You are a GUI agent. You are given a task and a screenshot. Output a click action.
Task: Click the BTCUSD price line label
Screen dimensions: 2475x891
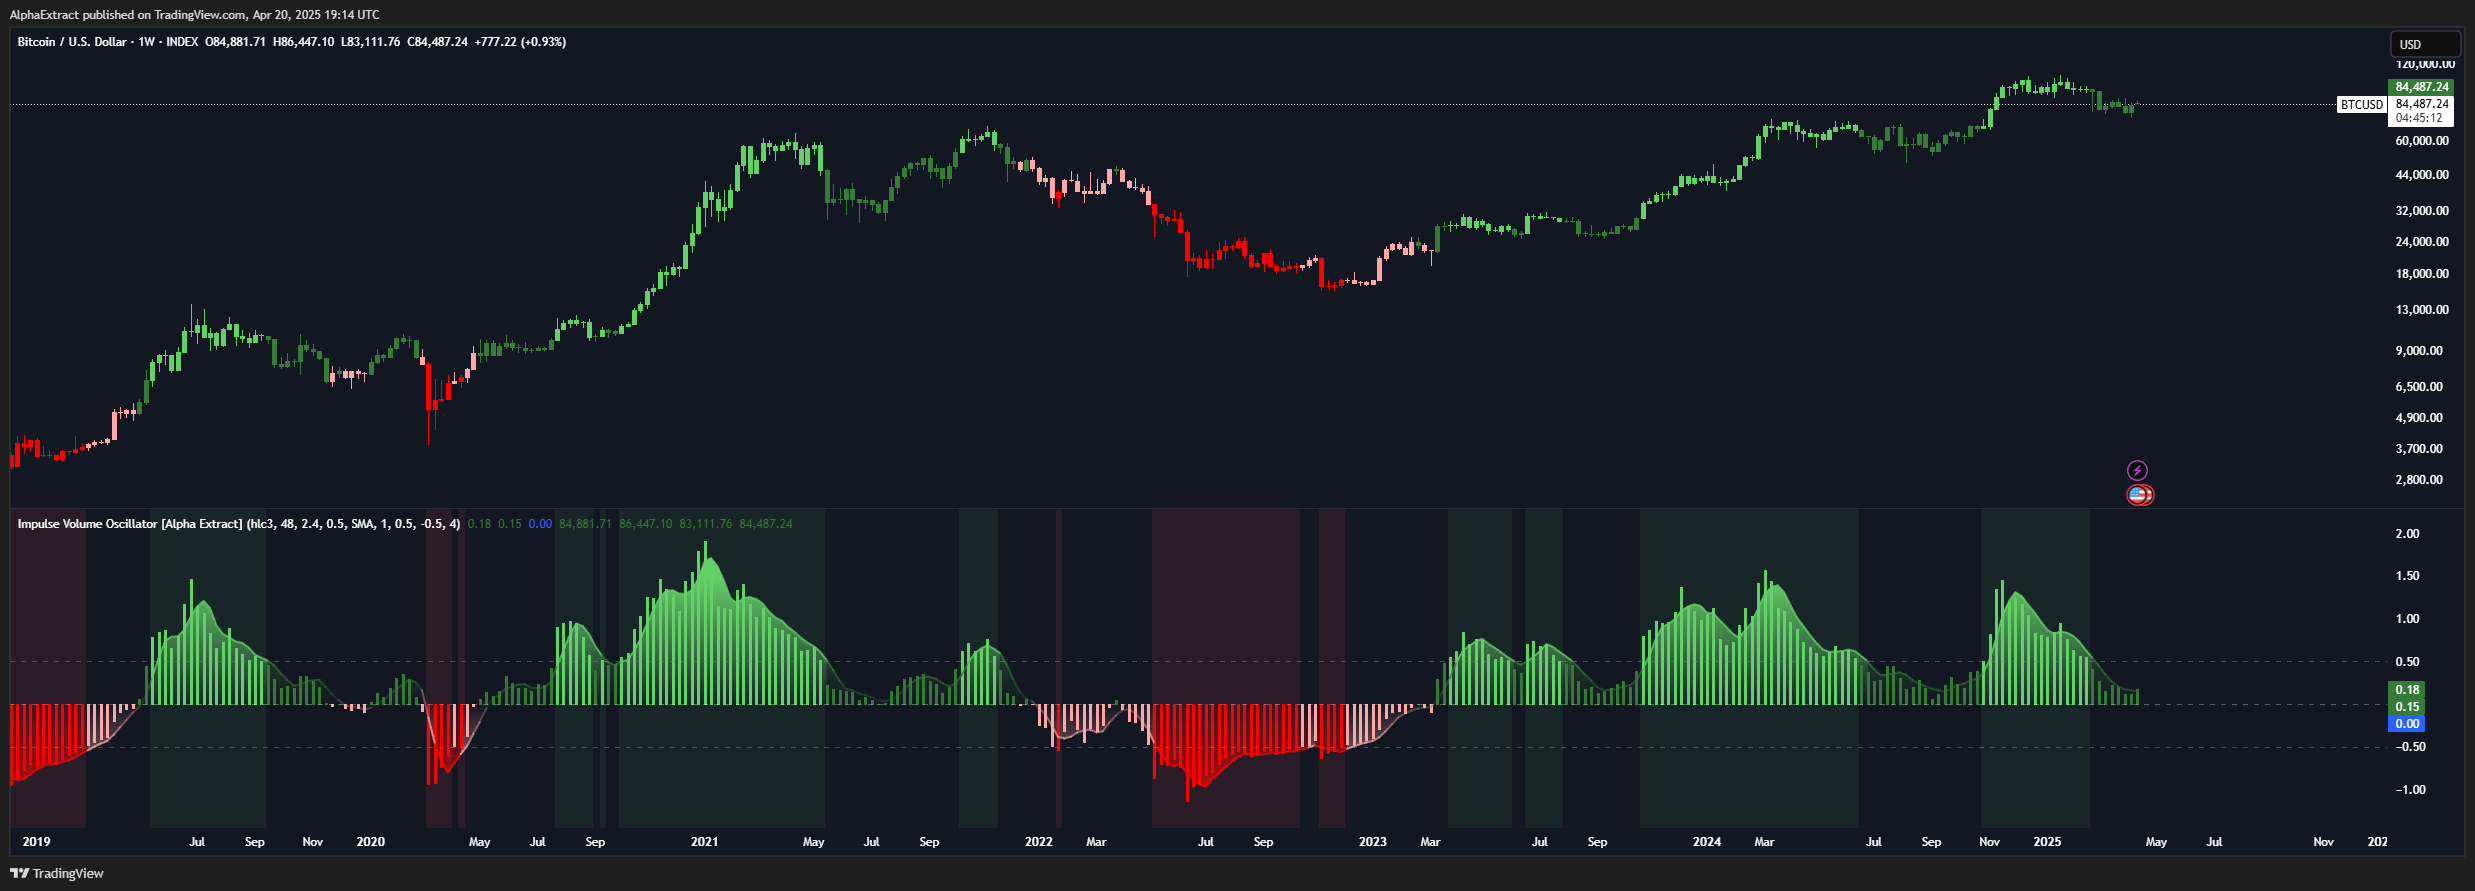pos(2362,104)
